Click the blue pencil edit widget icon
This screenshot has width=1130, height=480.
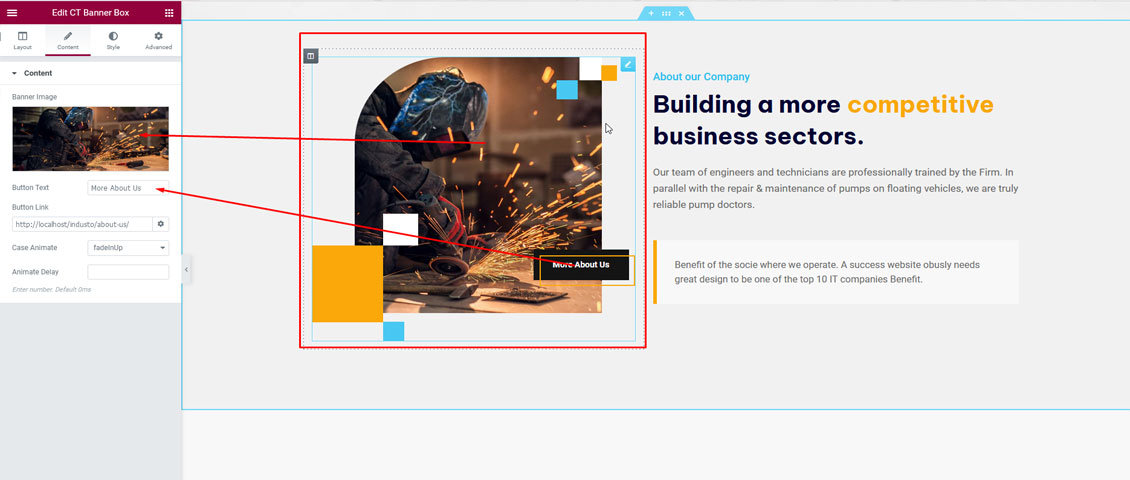pyautogui.click(x=627, y=64)
